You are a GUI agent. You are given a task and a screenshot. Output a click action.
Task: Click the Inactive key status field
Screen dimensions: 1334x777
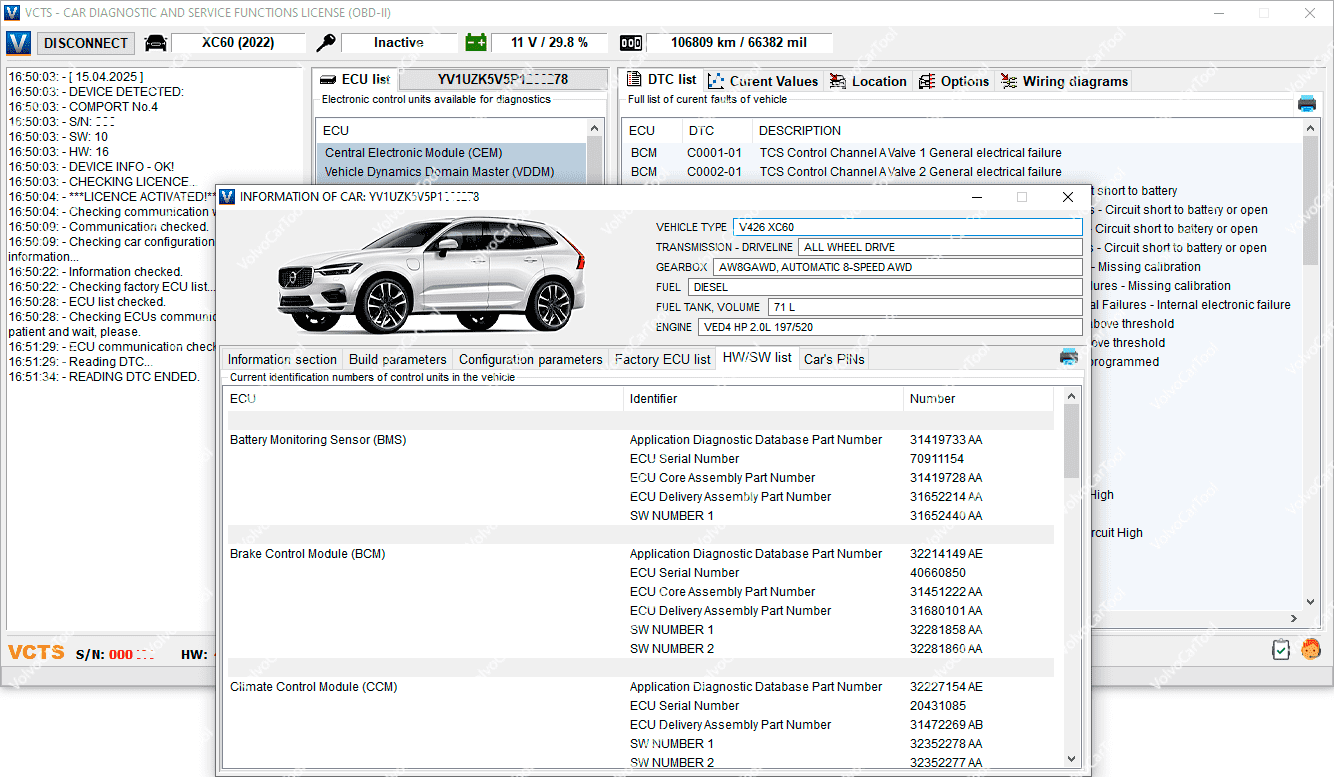[x=399, y=43]
